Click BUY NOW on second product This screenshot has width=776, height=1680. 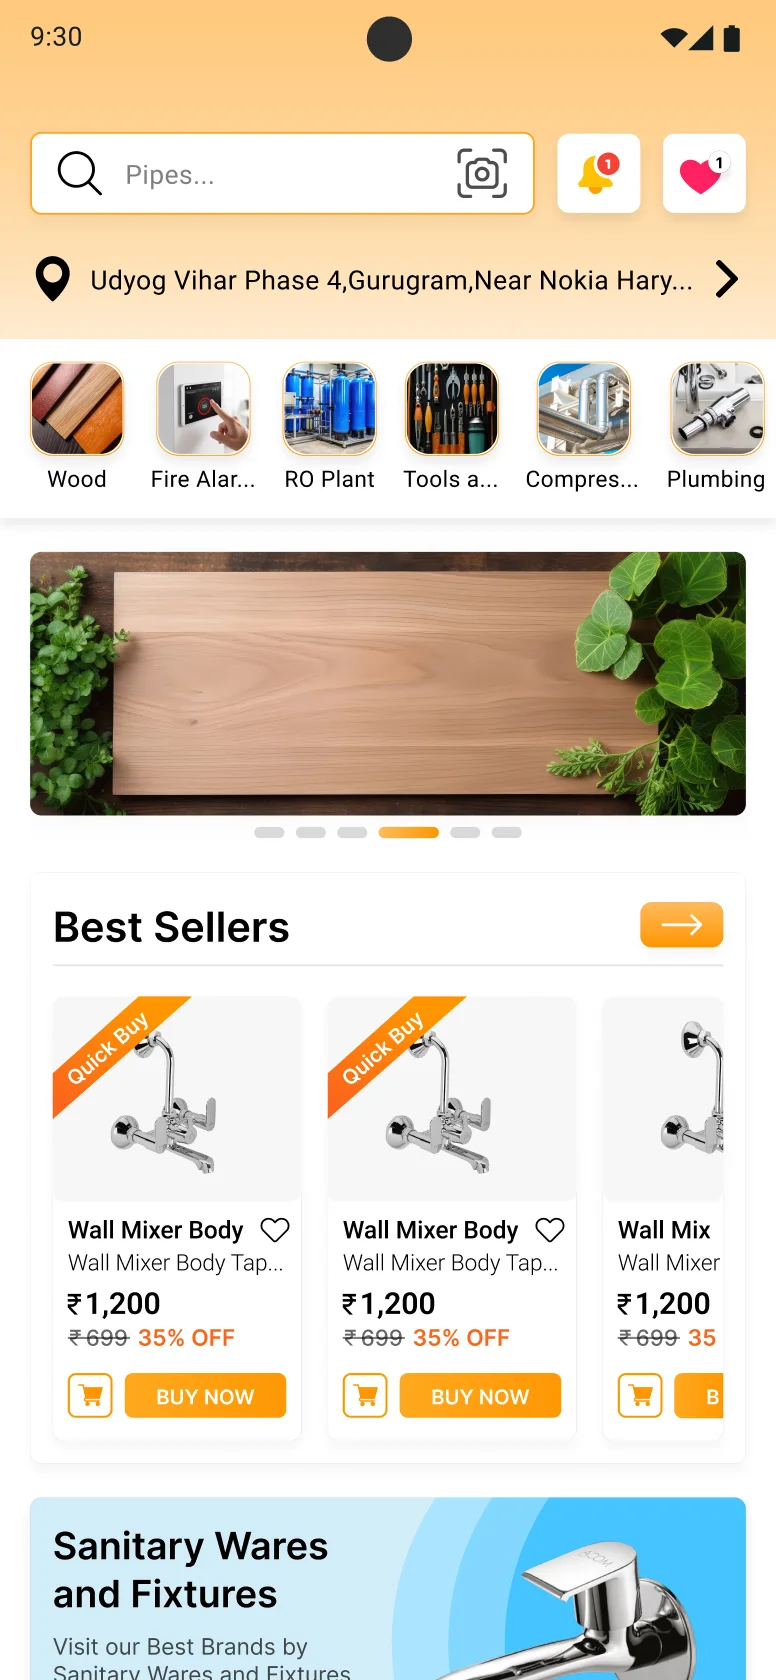click(x=480, y=1395)
